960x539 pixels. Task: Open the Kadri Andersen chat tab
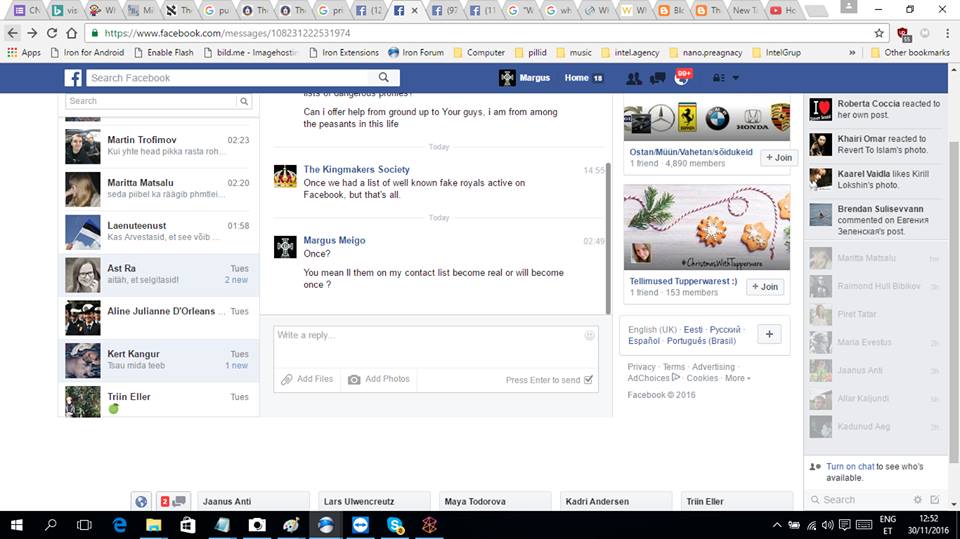tap(615, 501)
